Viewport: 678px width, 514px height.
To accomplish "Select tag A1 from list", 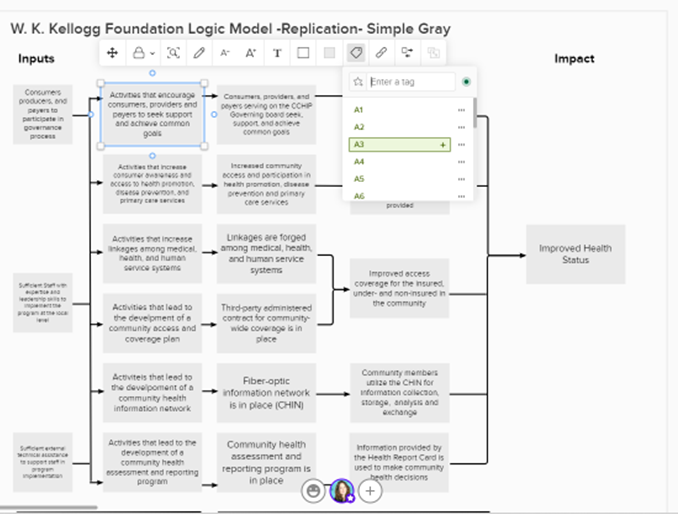I will (400, 110).
